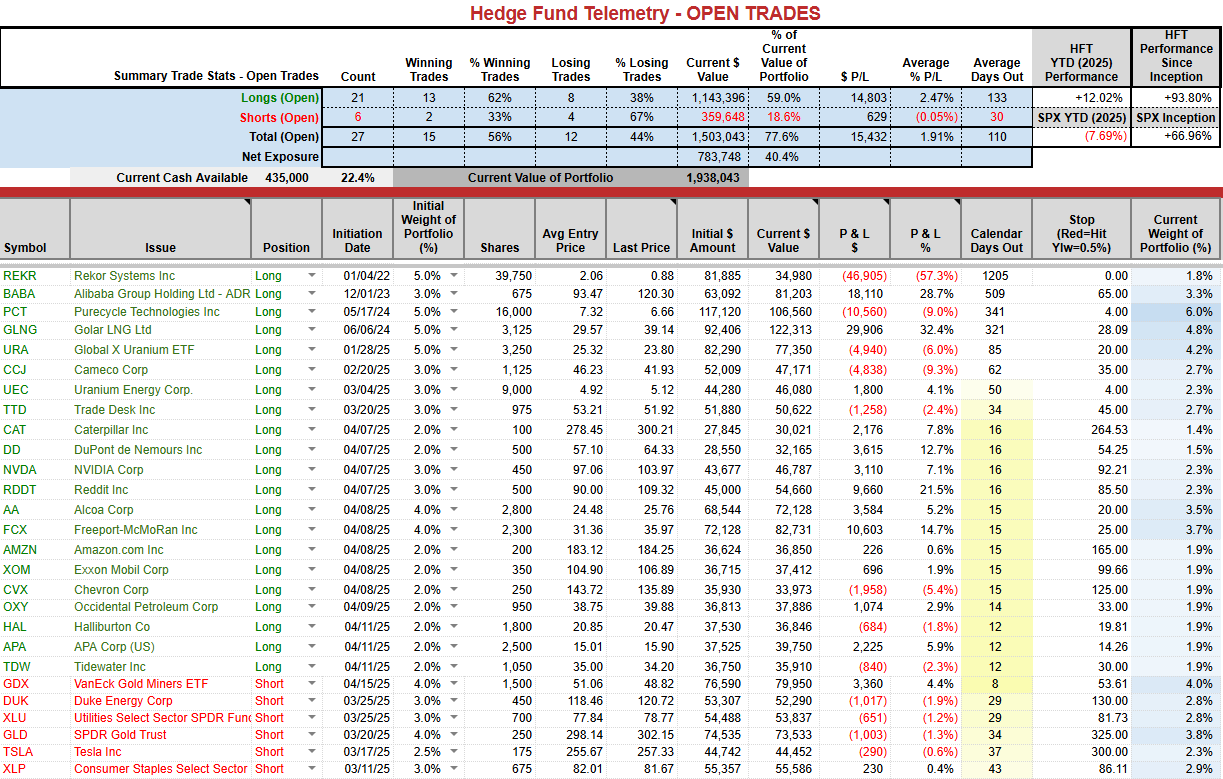
Task: Open the Initial Weight dropdown for SPDR Gold Trust
Action: 455,735
